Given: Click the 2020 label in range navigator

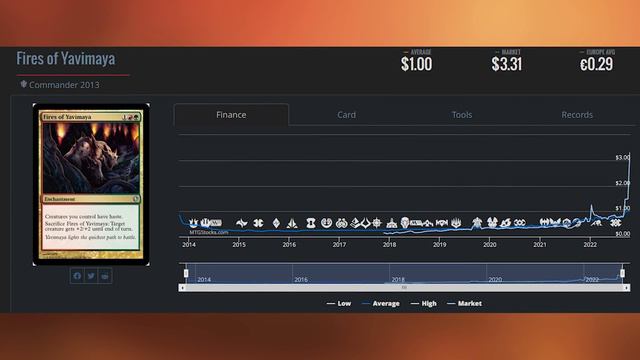Looking at the screenshot, I should [495, 280].
